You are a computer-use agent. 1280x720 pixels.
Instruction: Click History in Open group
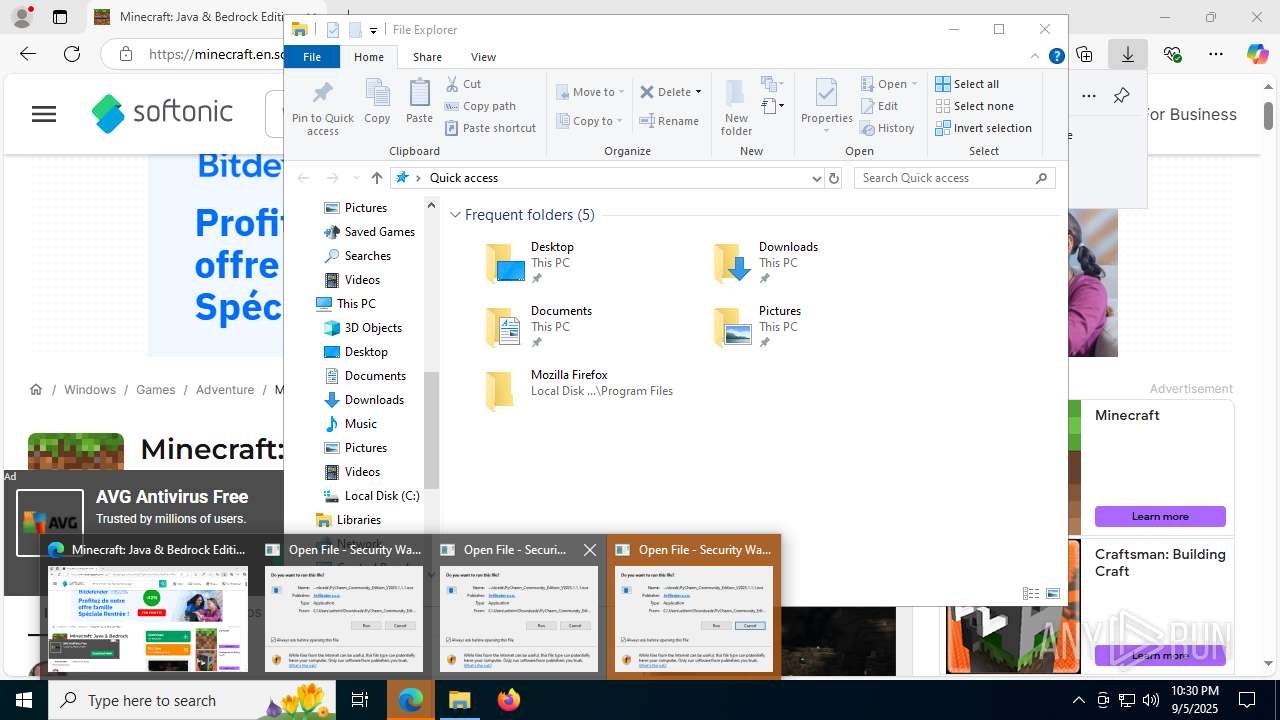887,128
